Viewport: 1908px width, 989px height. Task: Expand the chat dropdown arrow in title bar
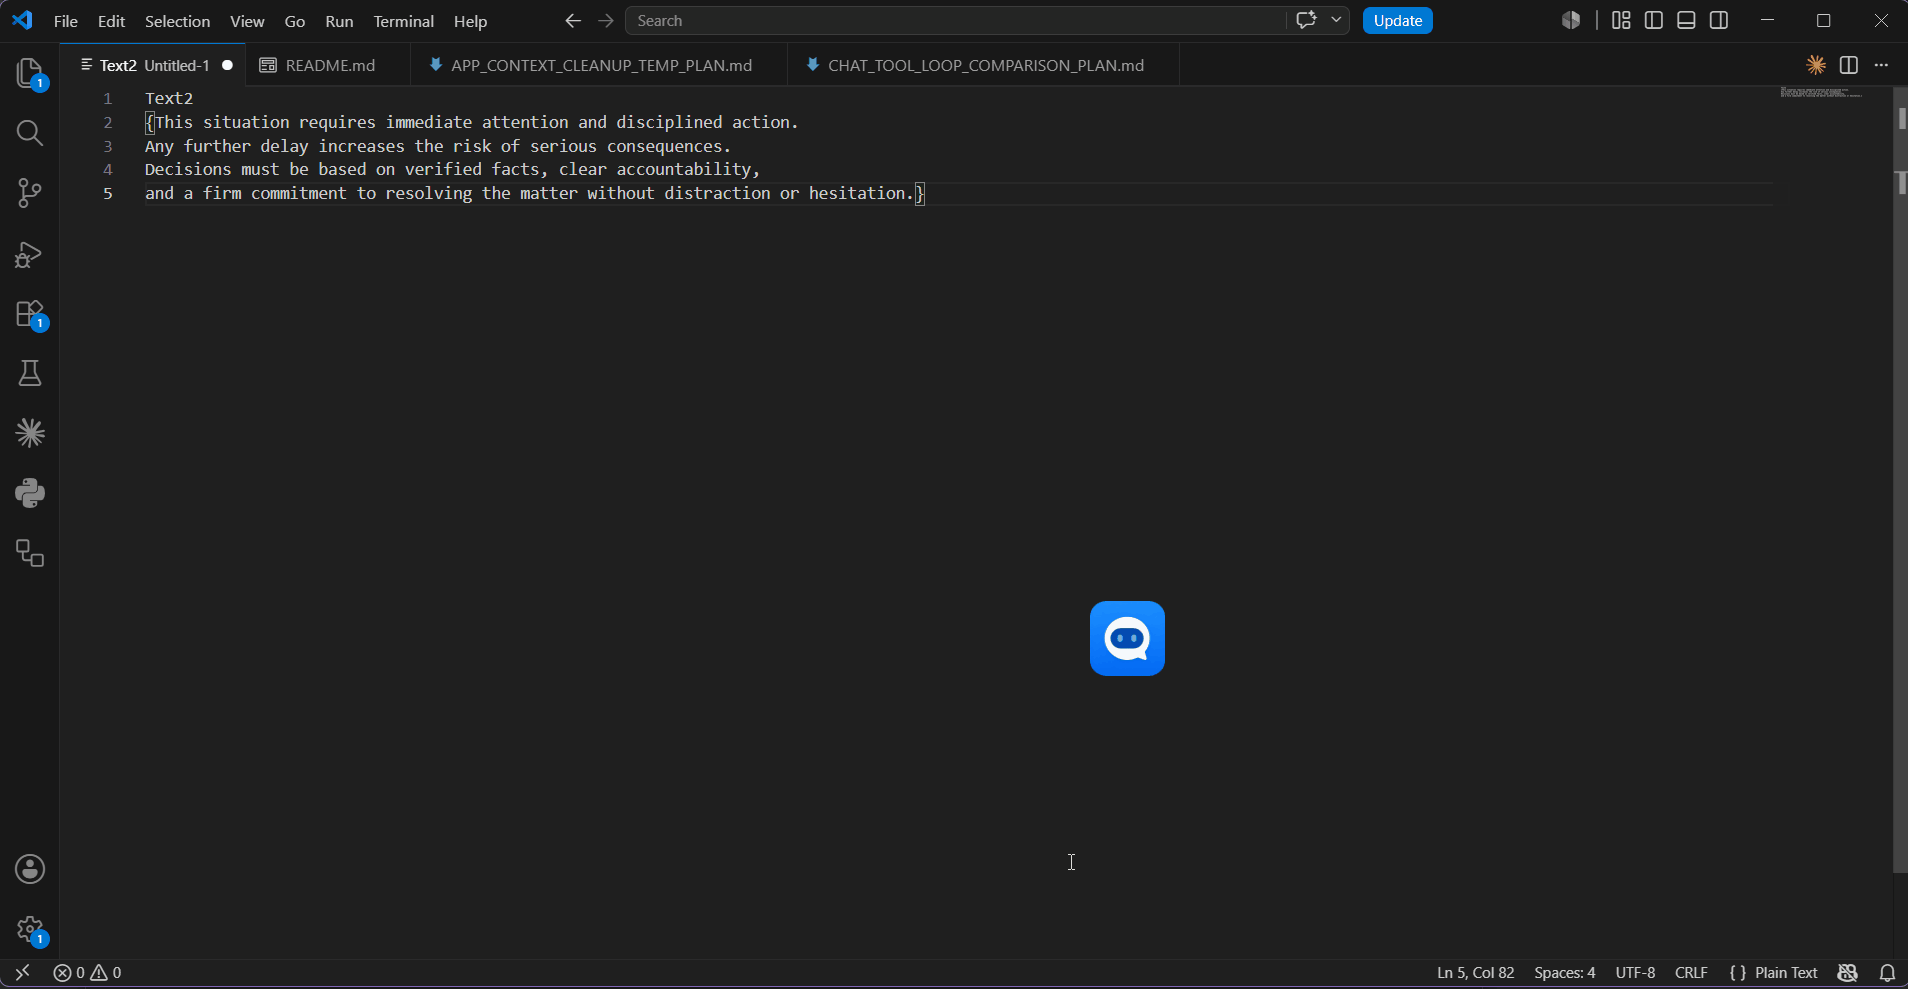[1336, 20]
